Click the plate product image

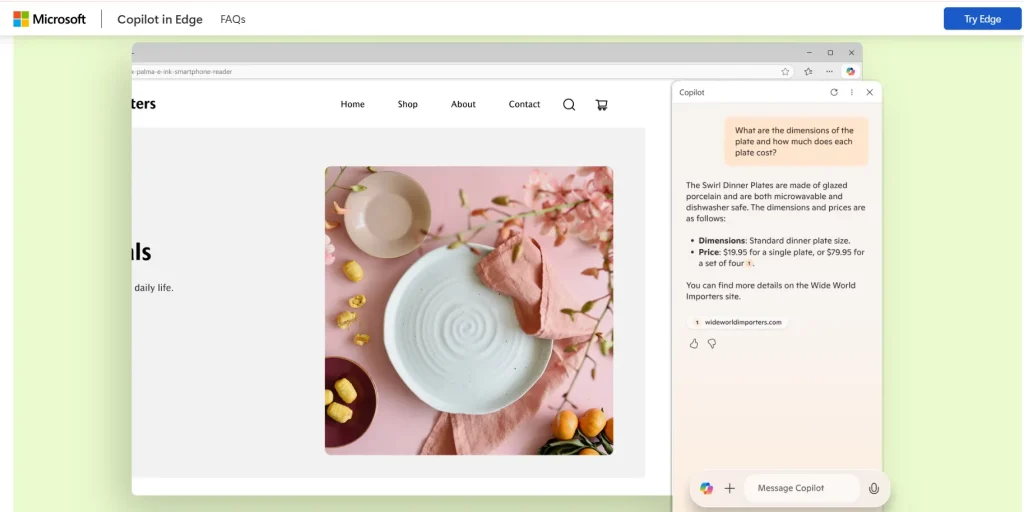(469, 310)
